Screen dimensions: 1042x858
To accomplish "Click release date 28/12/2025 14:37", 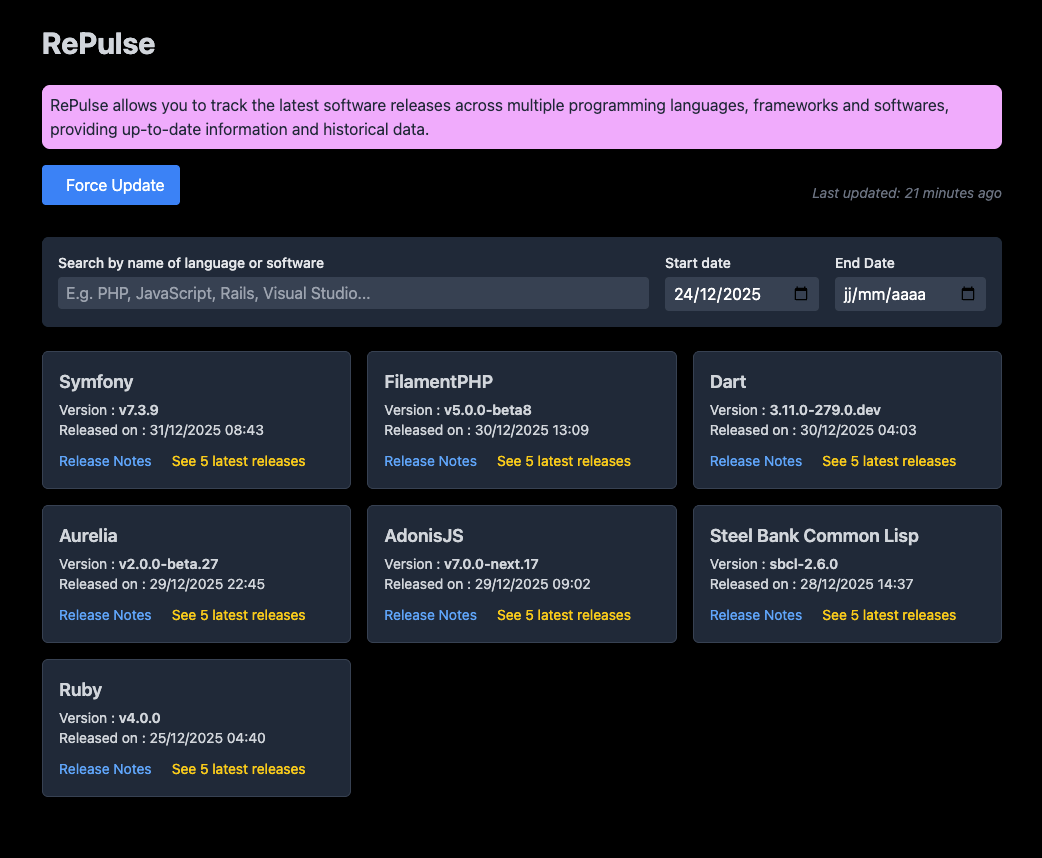I will pyautogui.click(x=857, y=584).
